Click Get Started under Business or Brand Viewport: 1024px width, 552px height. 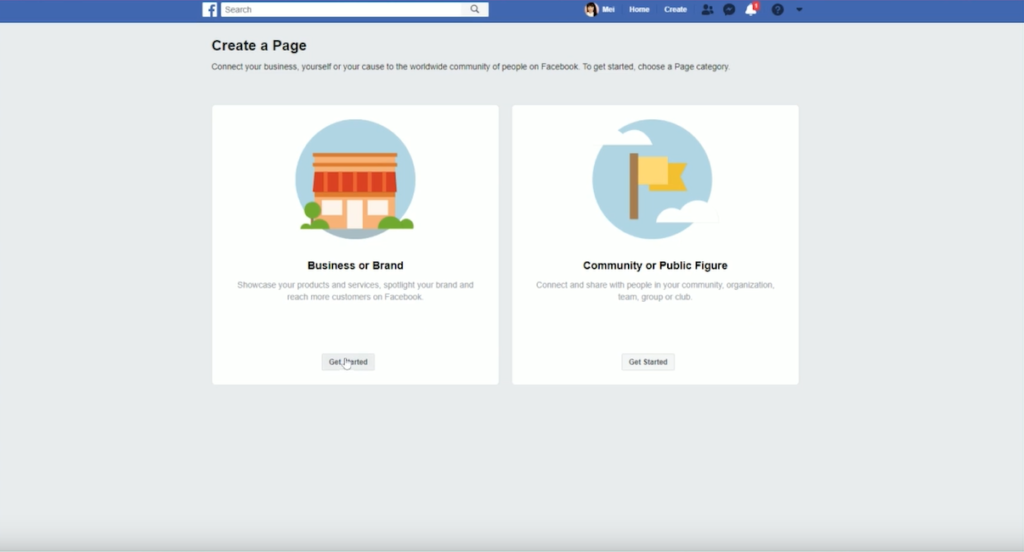pyautogui.click(x=348, y=362)
